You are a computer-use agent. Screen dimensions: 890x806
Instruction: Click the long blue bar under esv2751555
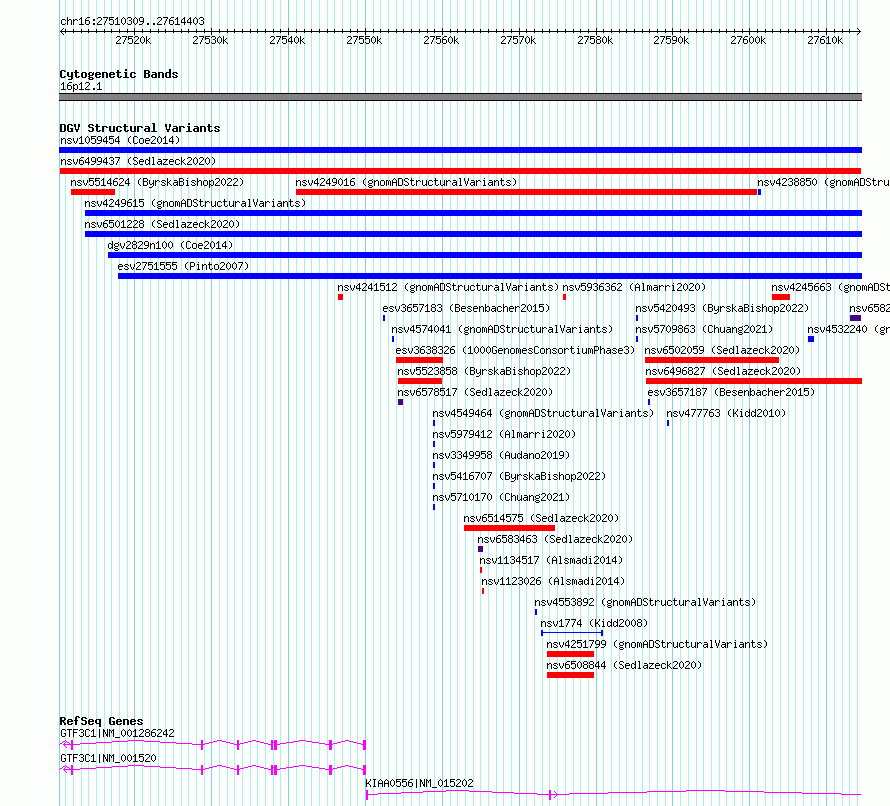click(x=490, y=276)
